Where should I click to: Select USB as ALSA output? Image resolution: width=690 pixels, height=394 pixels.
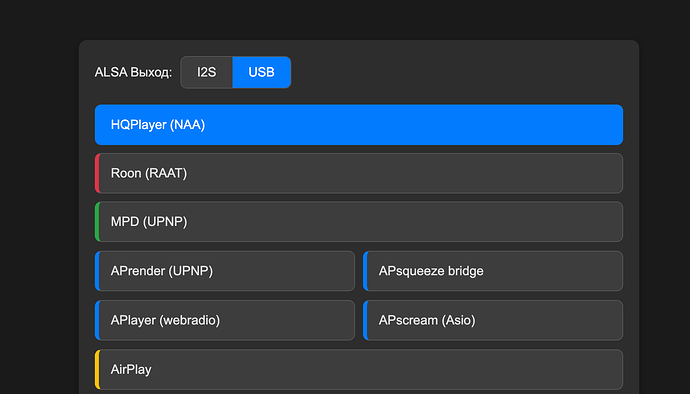tap(261, 72)
